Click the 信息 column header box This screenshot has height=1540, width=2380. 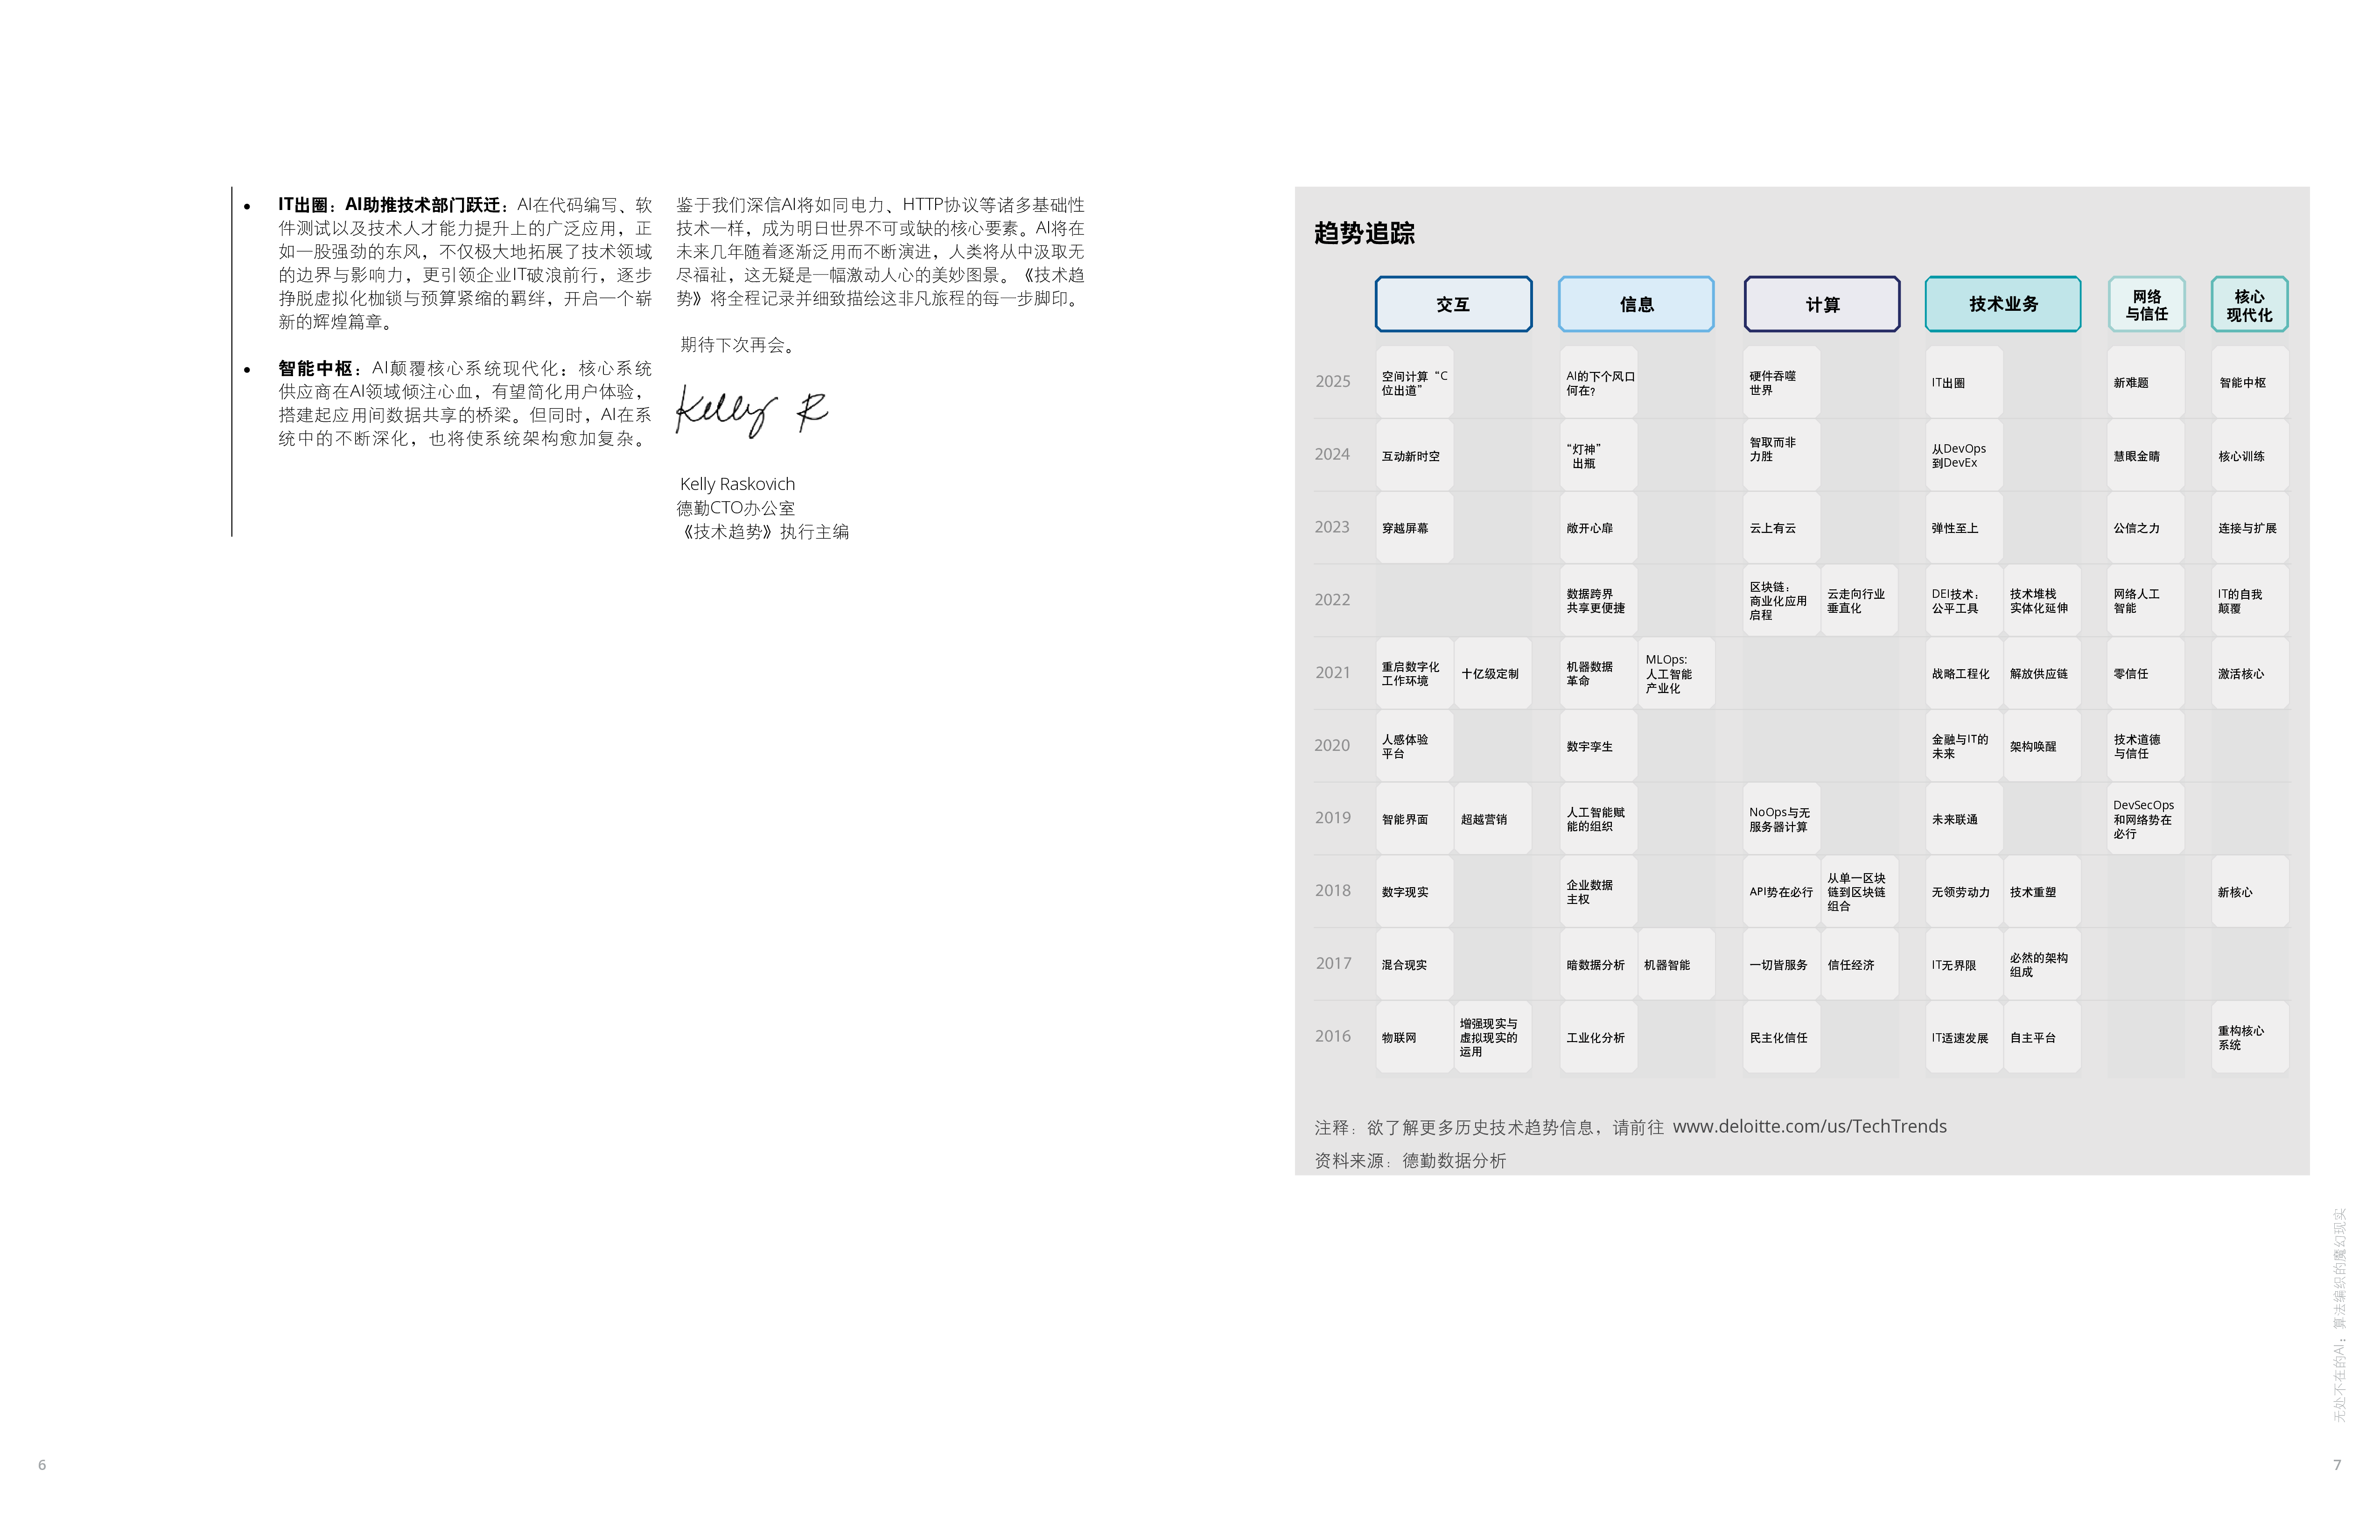(1636, 304)
